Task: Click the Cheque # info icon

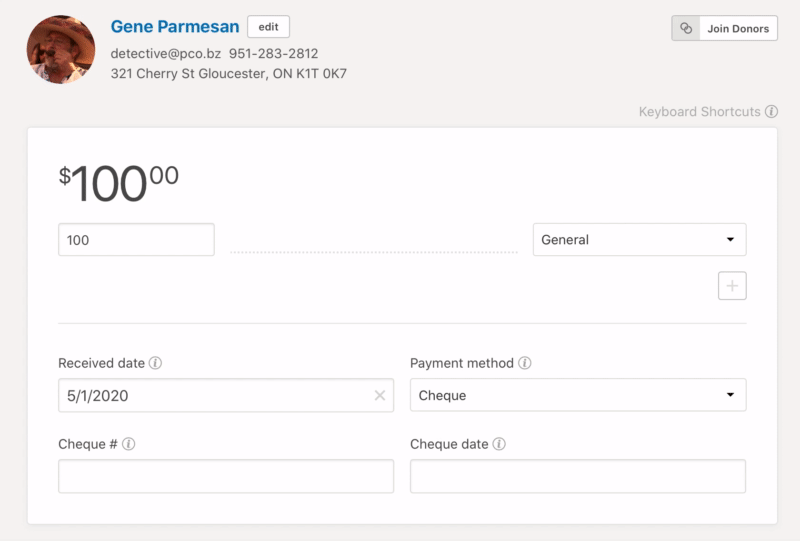Action: [129, 444]
